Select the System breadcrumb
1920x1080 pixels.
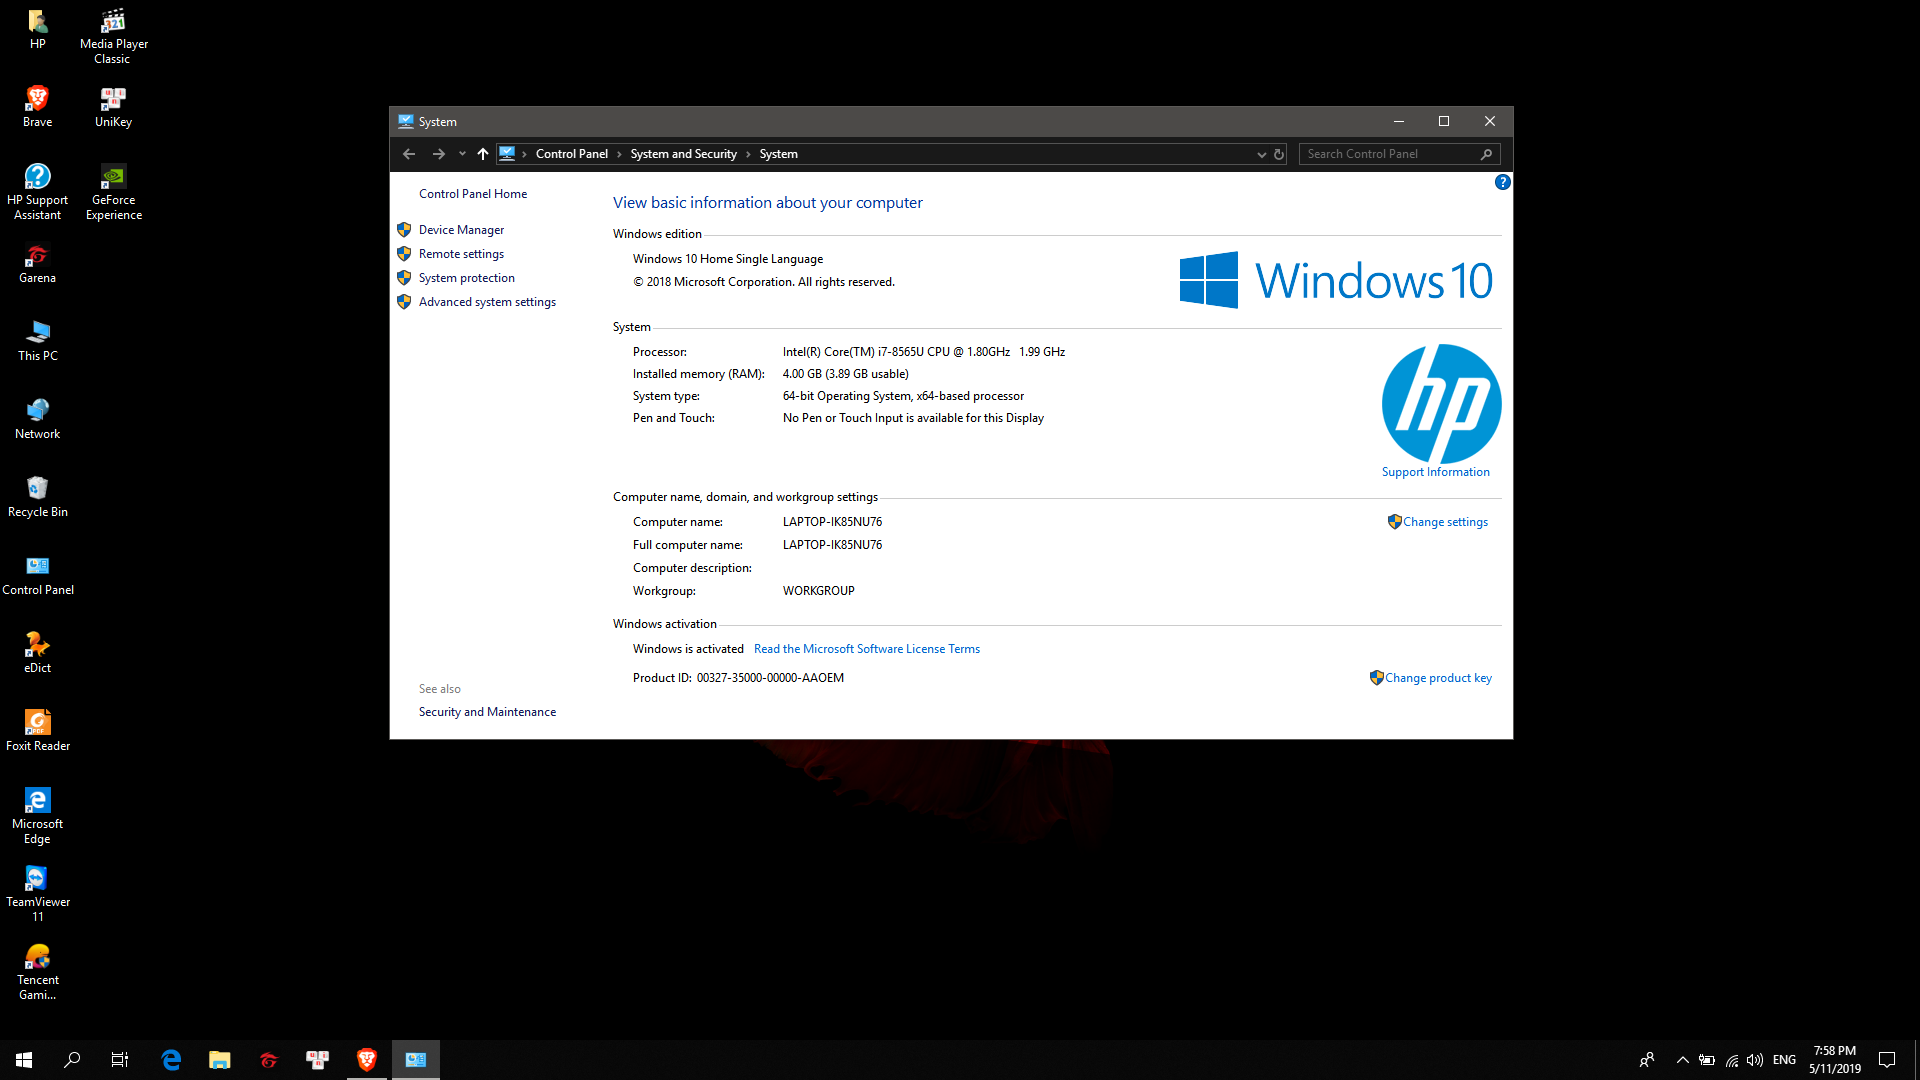pos(778,154)
